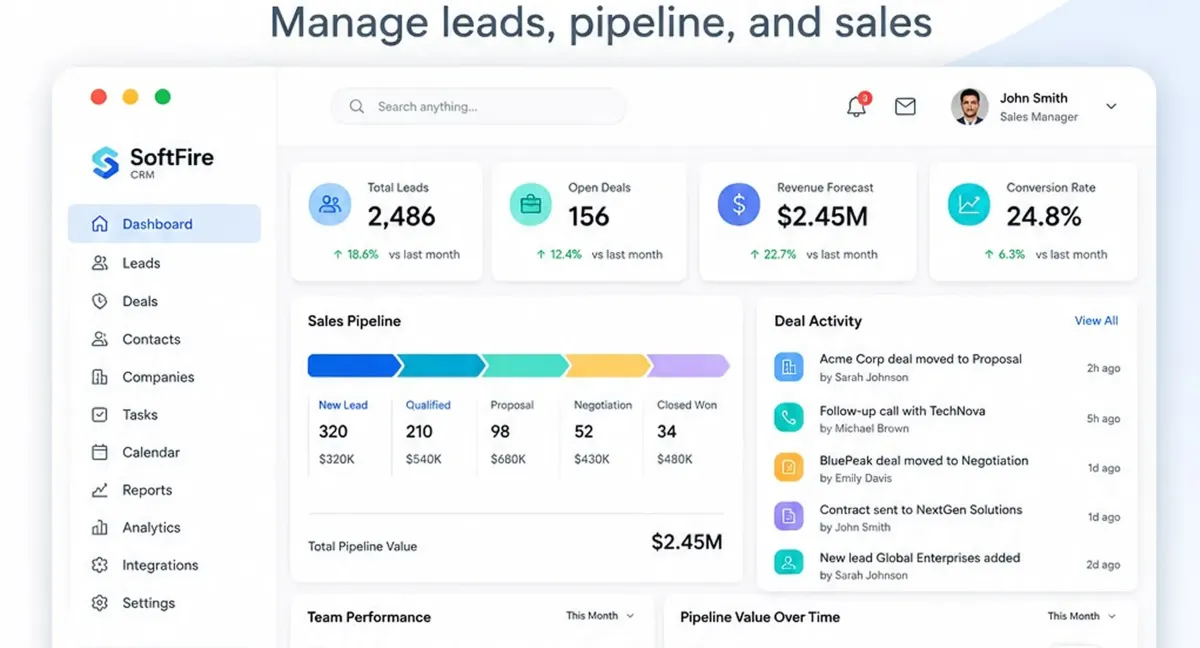Select the dark blue New Lead pipeline segment
The height and width of the screenshot is (648, 1200).
354,365
